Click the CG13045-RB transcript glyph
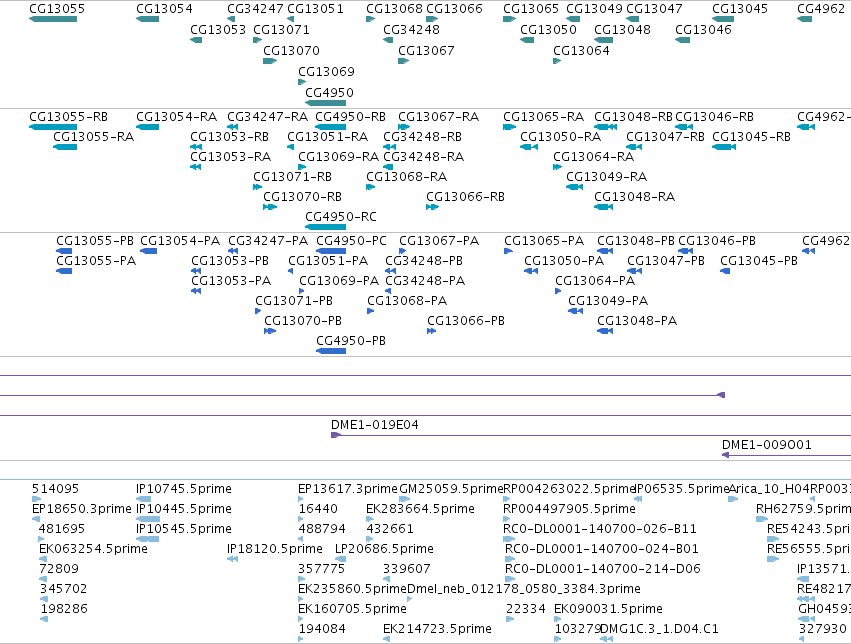Viewport: 851px width, 644px height. pyautogui.click(x=724, y=147)
